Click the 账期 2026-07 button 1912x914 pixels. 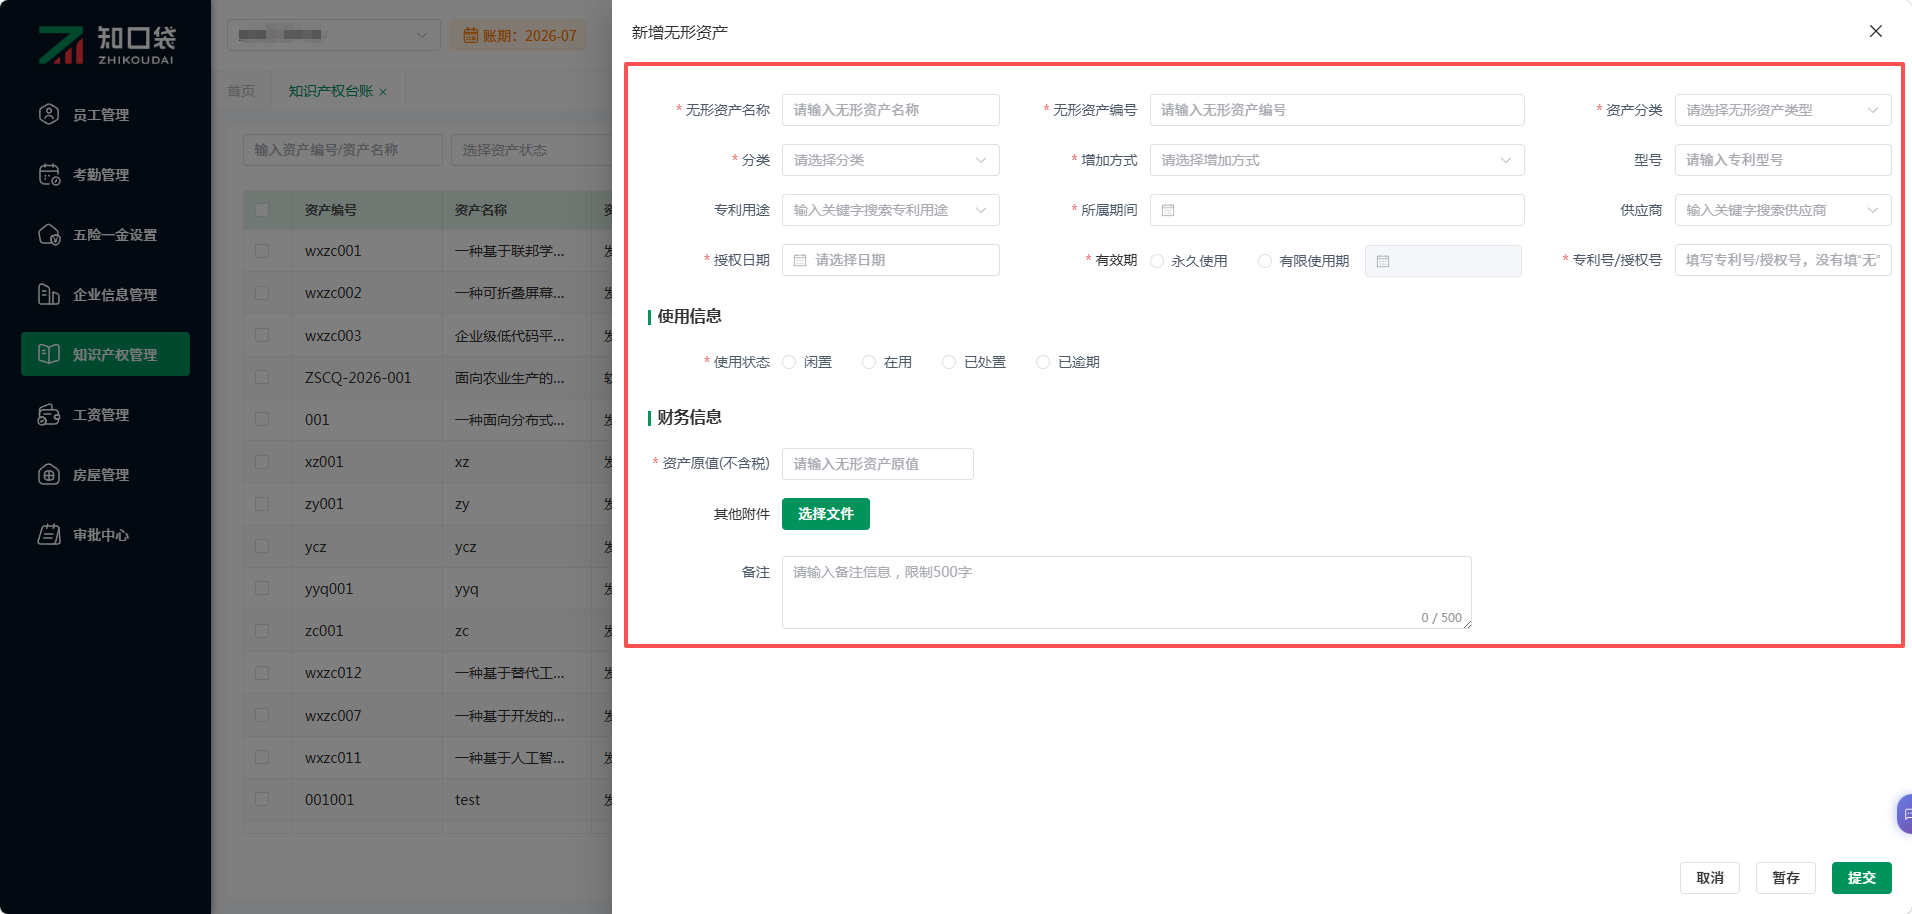(519, 36)
